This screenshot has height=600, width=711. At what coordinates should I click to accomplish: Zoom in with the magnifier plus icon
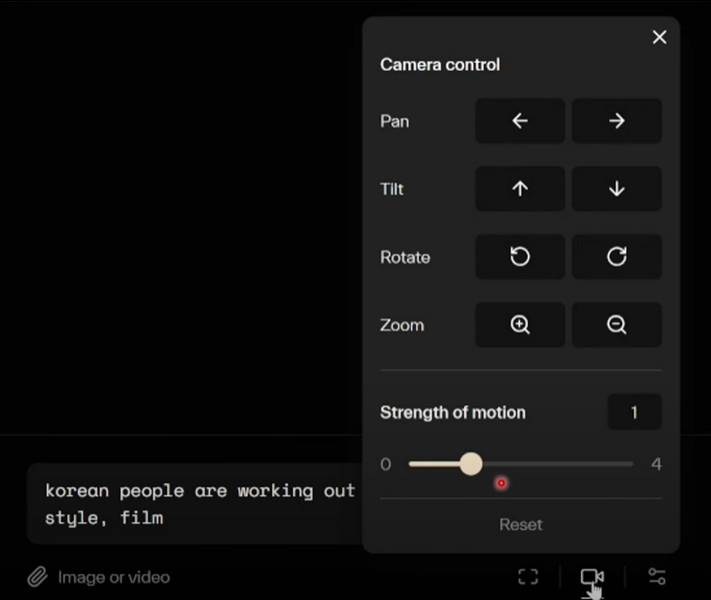click(520, 325)
